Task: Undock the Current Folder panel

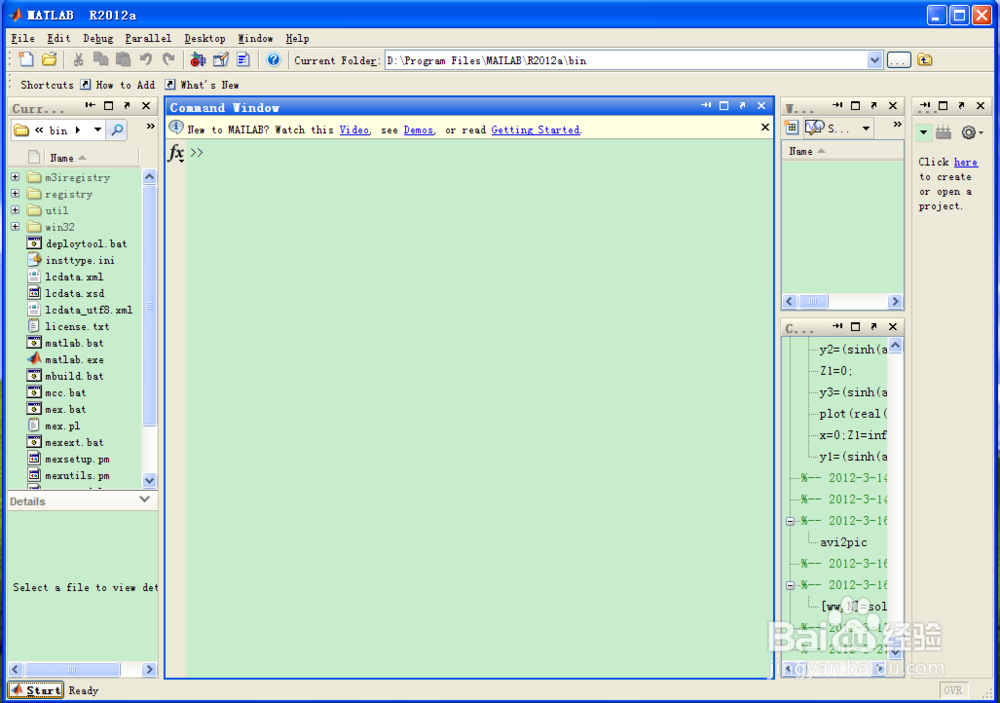Action: pos(127,106)
